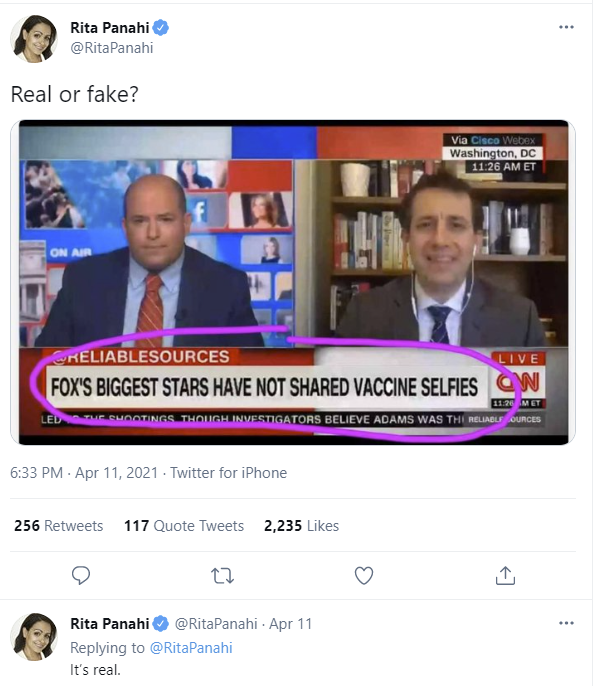Screen dimensions: 604x686
Task: Retweet using the arrows icon
Action: [x=223, y=576]
